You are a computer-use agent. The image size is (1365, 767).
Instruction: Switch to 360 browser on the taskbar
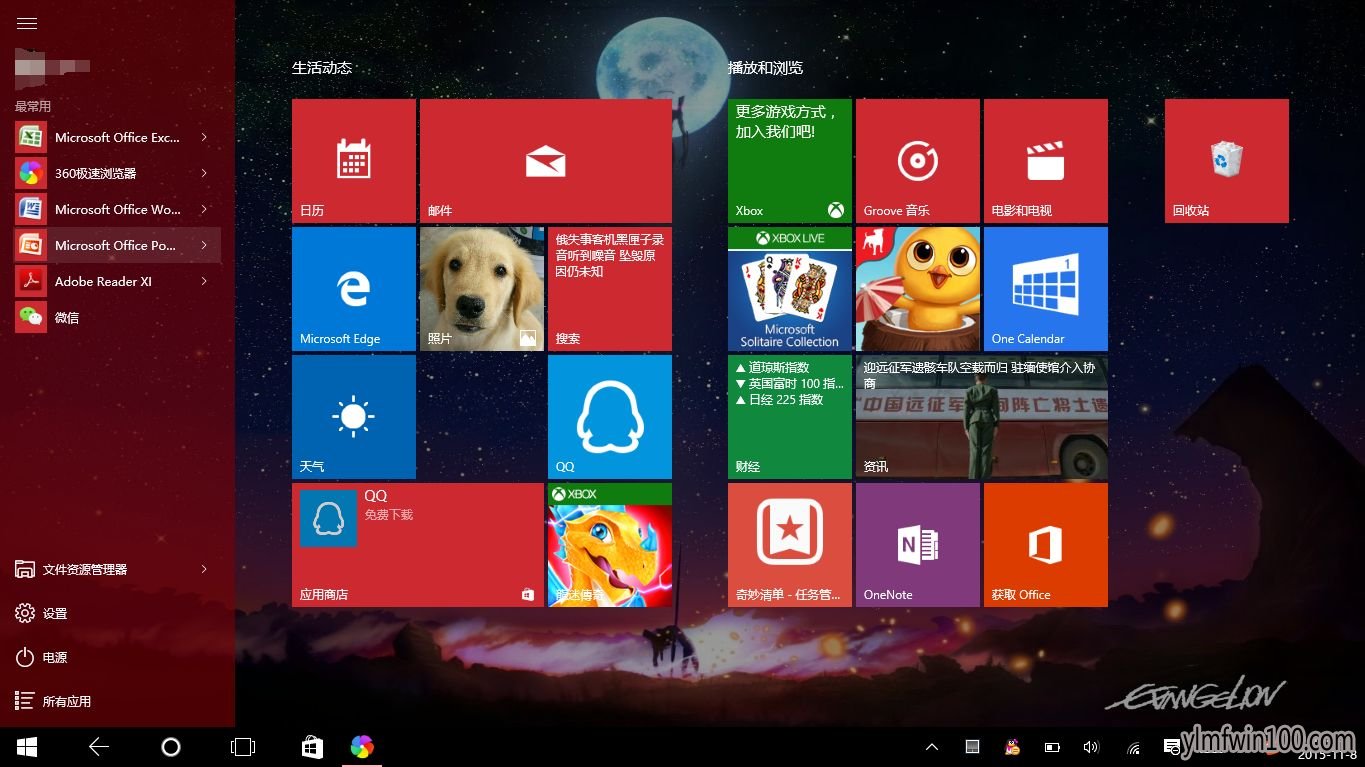coord(362,746)
